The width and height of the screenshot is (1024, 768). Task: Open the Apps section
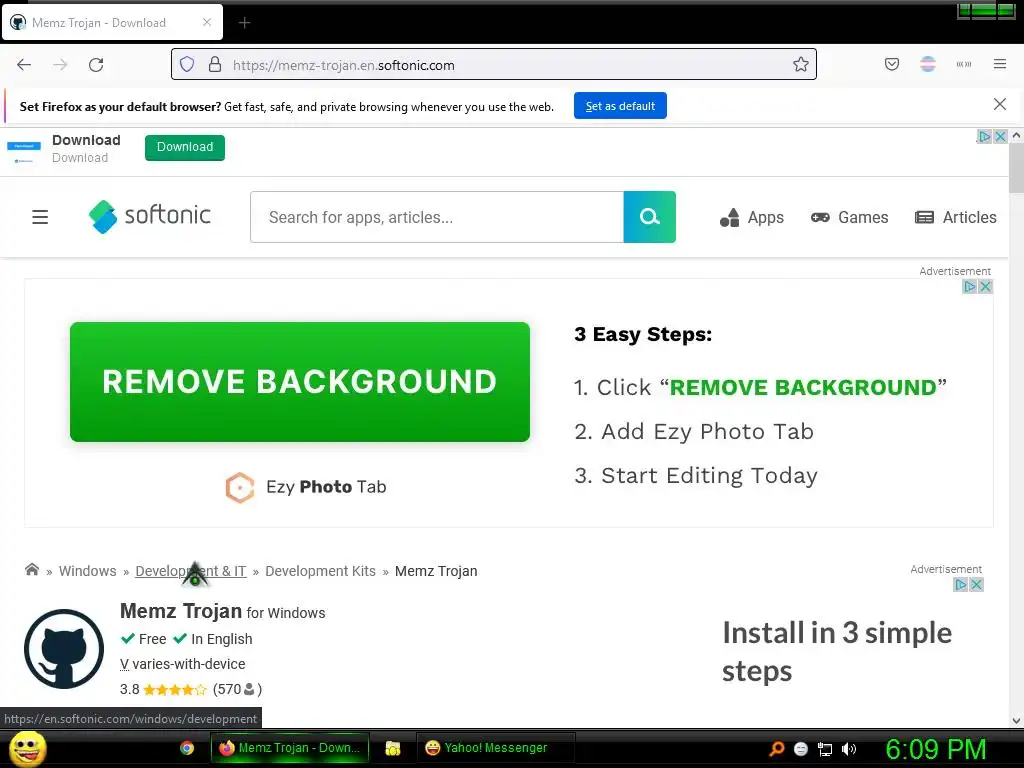[x=752, y=217]
